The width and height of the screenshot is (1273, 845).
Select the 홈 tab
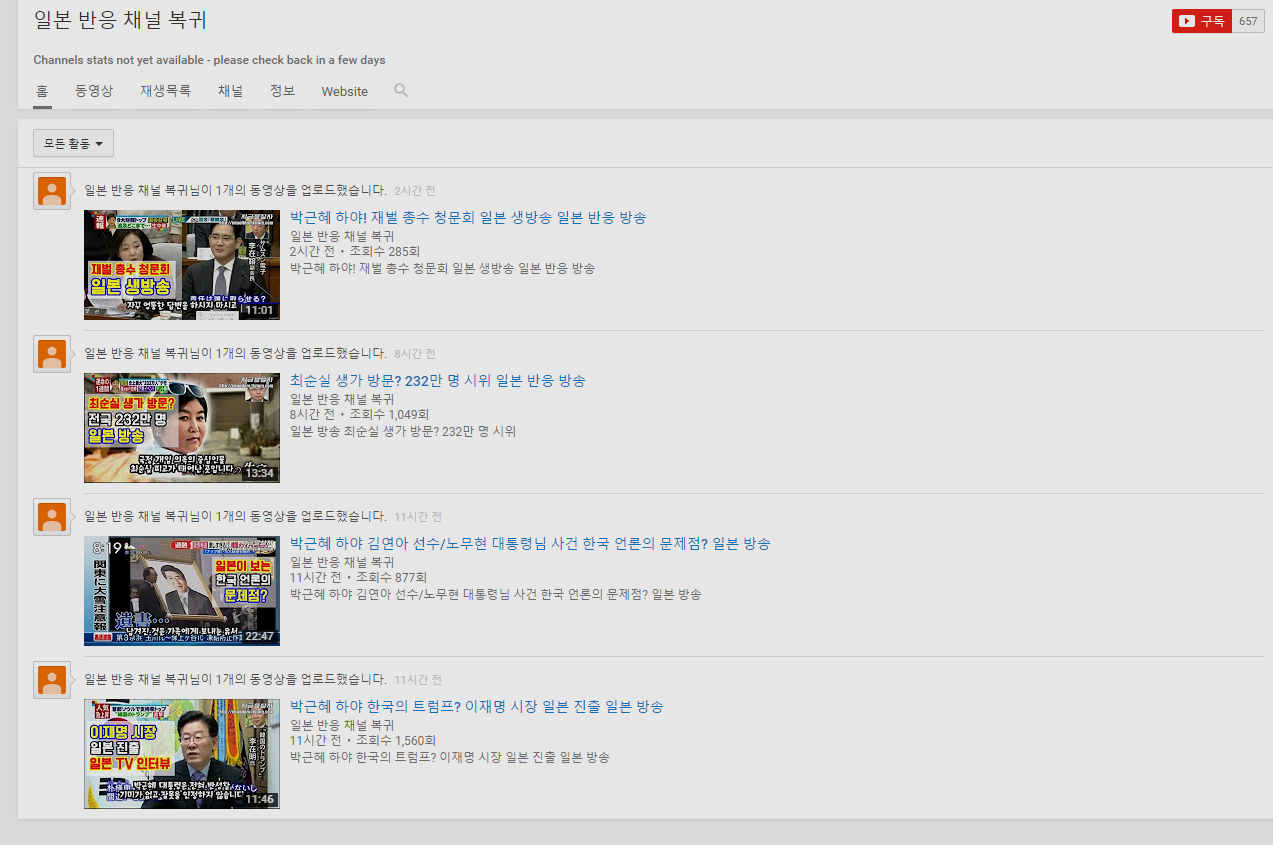[x=42, y=91]
